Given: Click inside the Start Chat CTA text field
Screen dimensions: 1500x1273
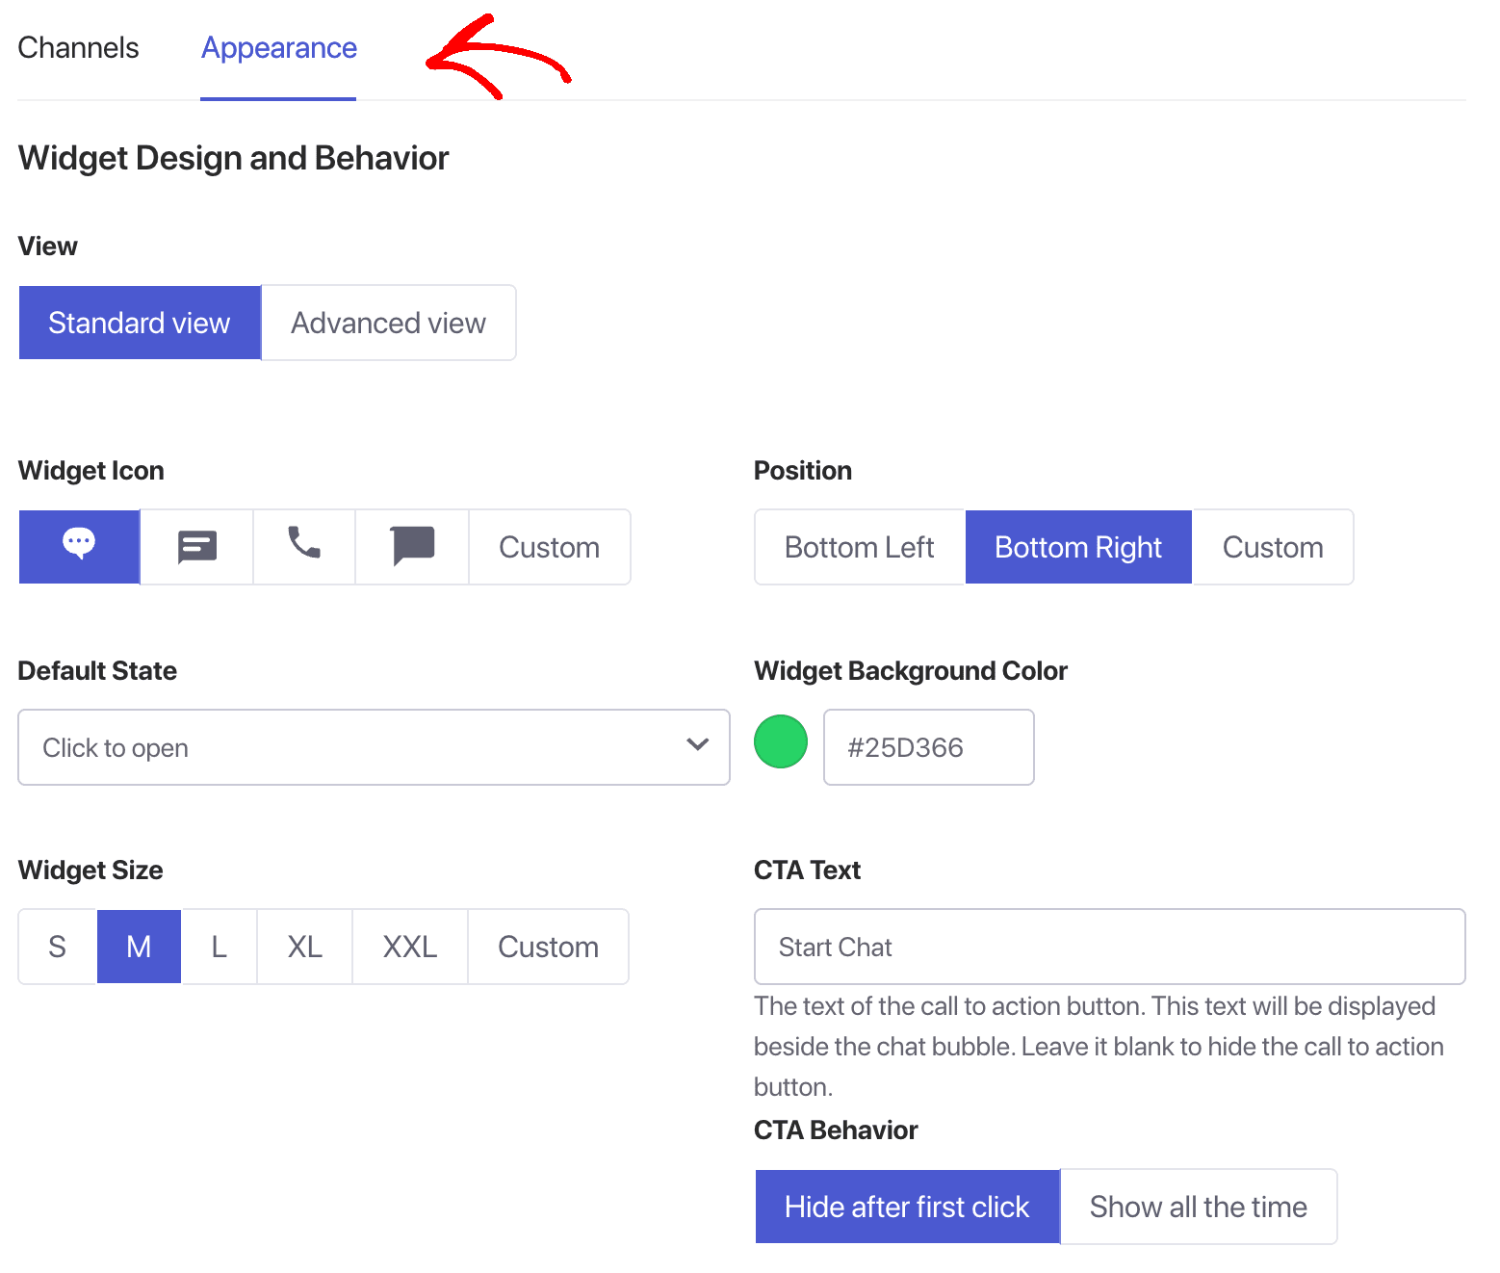Looking at the screenshot, I should coord(1108,946).
